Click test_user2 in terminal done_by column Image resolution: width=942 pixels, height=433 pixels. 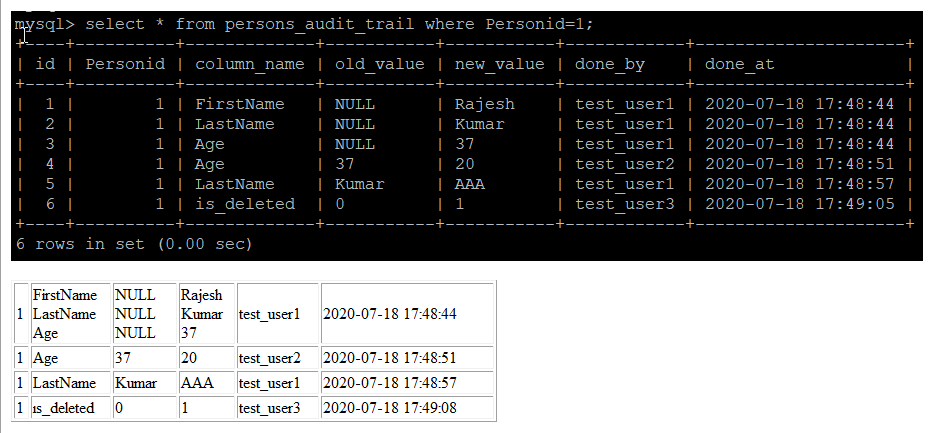[x=625, y=164]
